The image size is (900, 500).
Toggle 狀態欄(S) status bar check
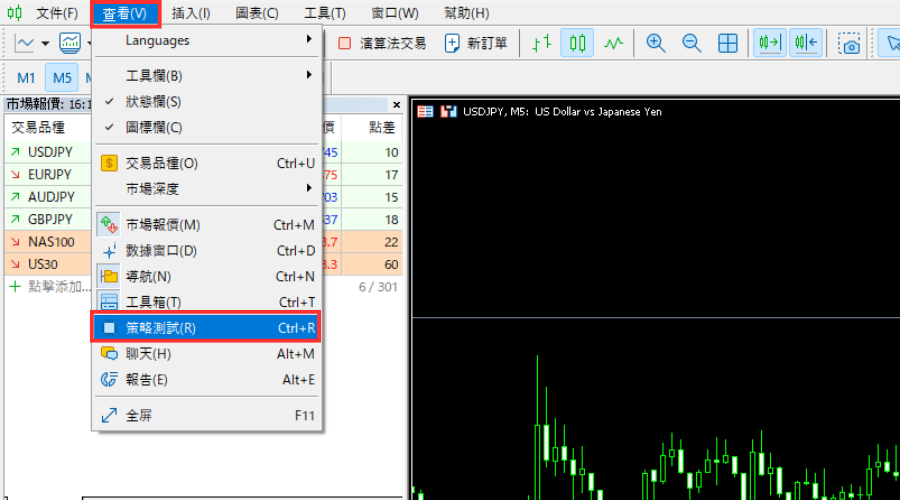153,101
